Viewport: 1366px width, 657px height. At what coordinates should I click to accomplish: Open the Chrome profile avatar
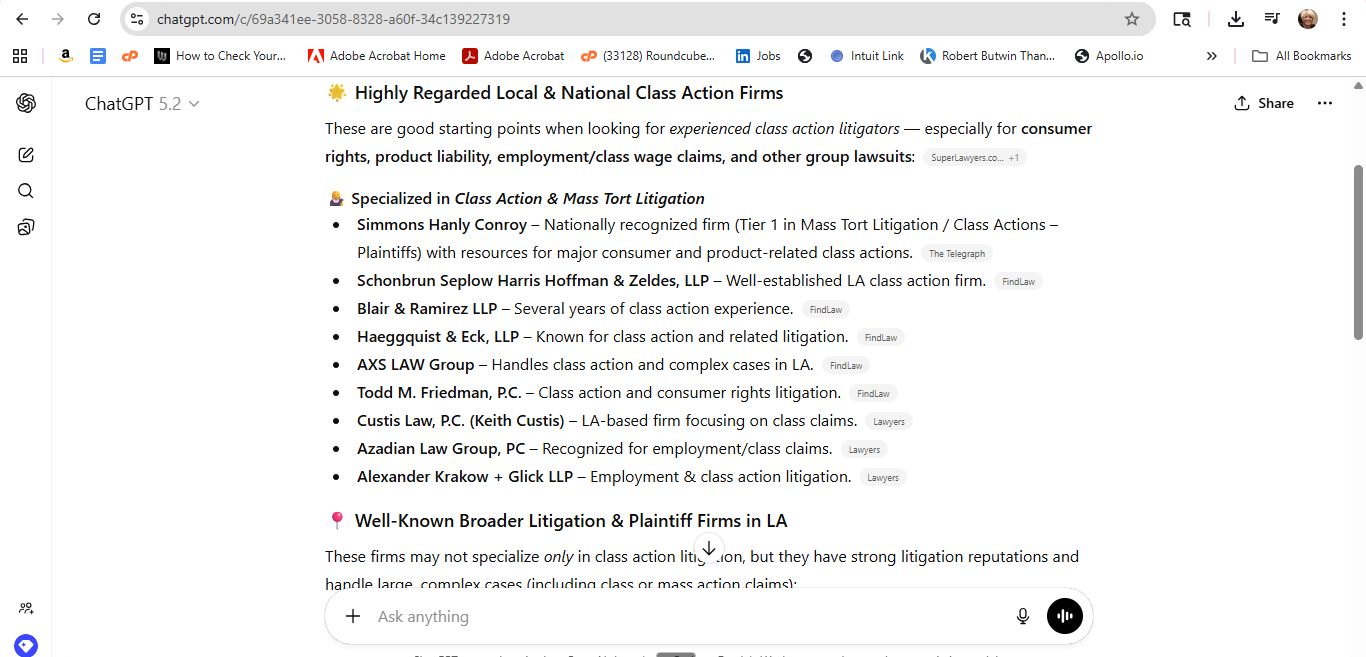coord(1308,19)
